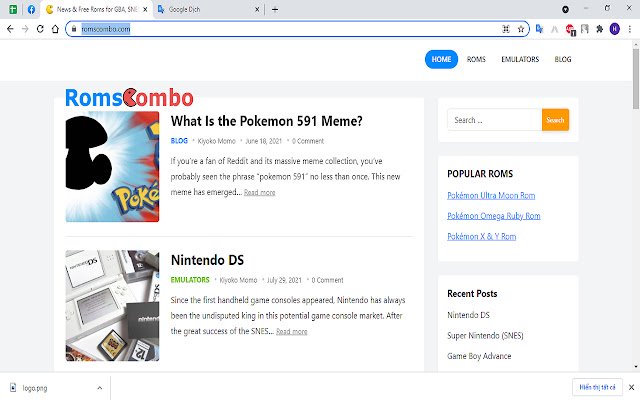This screenshot has width=640, height=400.
Task: Click Hiển thị tất cả downloads button
Action: [x=597, y=387]
